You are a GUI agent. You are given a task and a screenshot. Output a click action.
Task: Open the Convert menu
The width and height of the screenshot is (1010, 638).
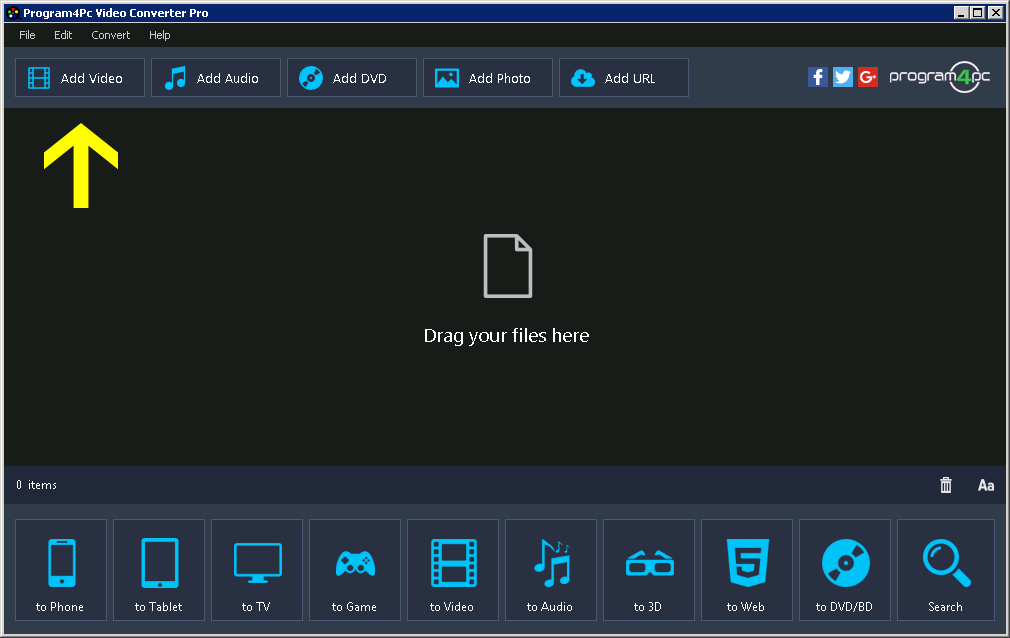110,35
